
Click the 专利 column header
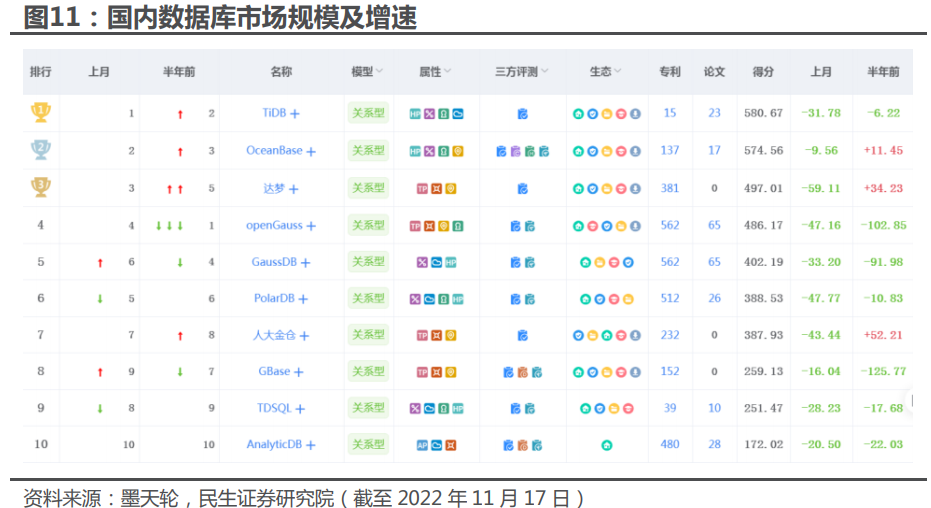670,72
